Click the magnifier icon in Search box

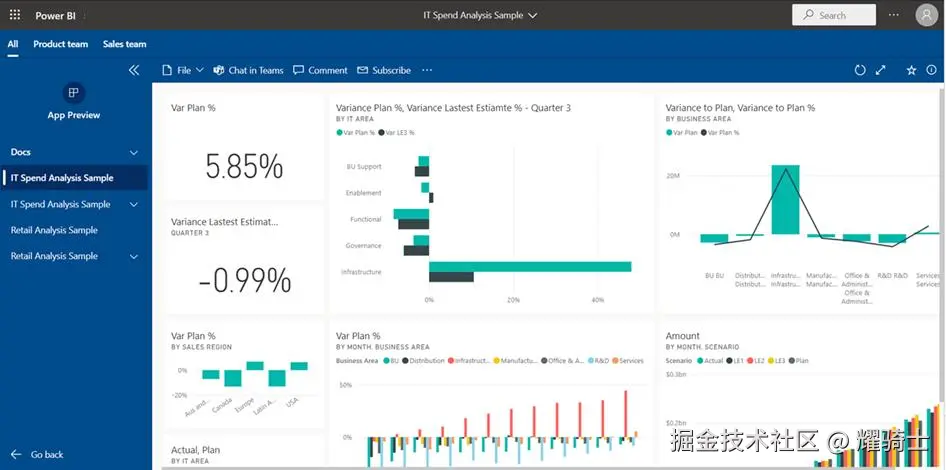808,15
